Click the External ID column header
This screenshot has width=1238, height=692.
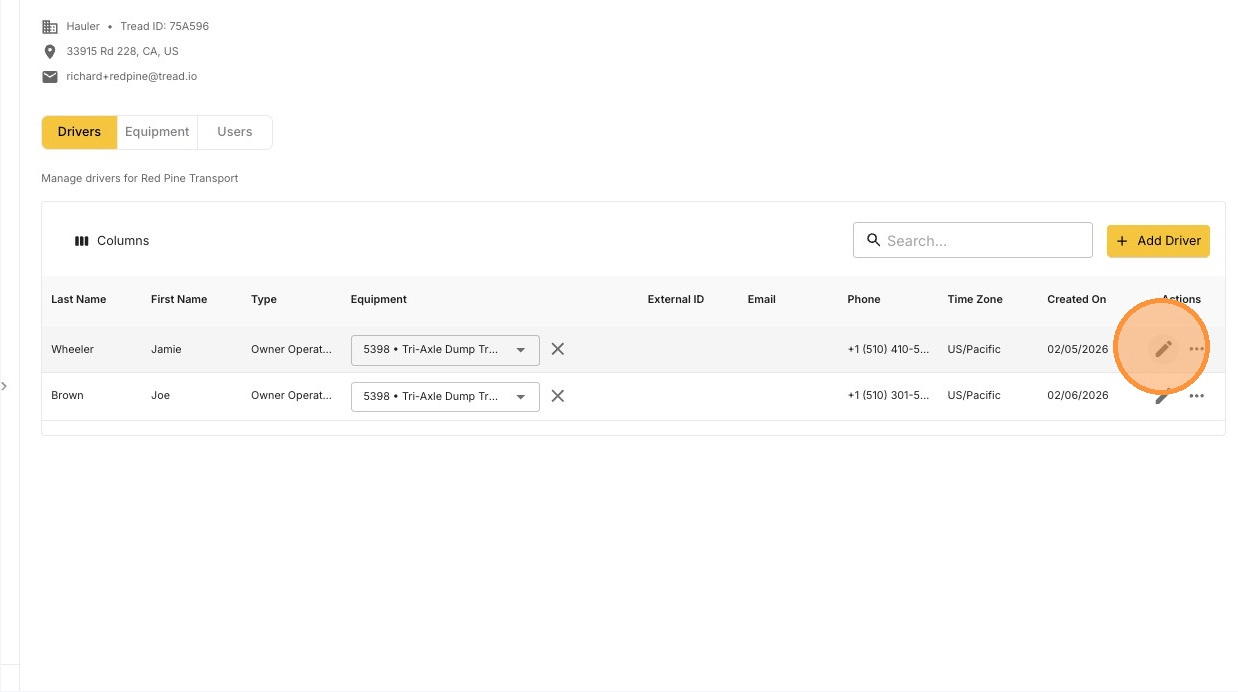click(676, 299)
